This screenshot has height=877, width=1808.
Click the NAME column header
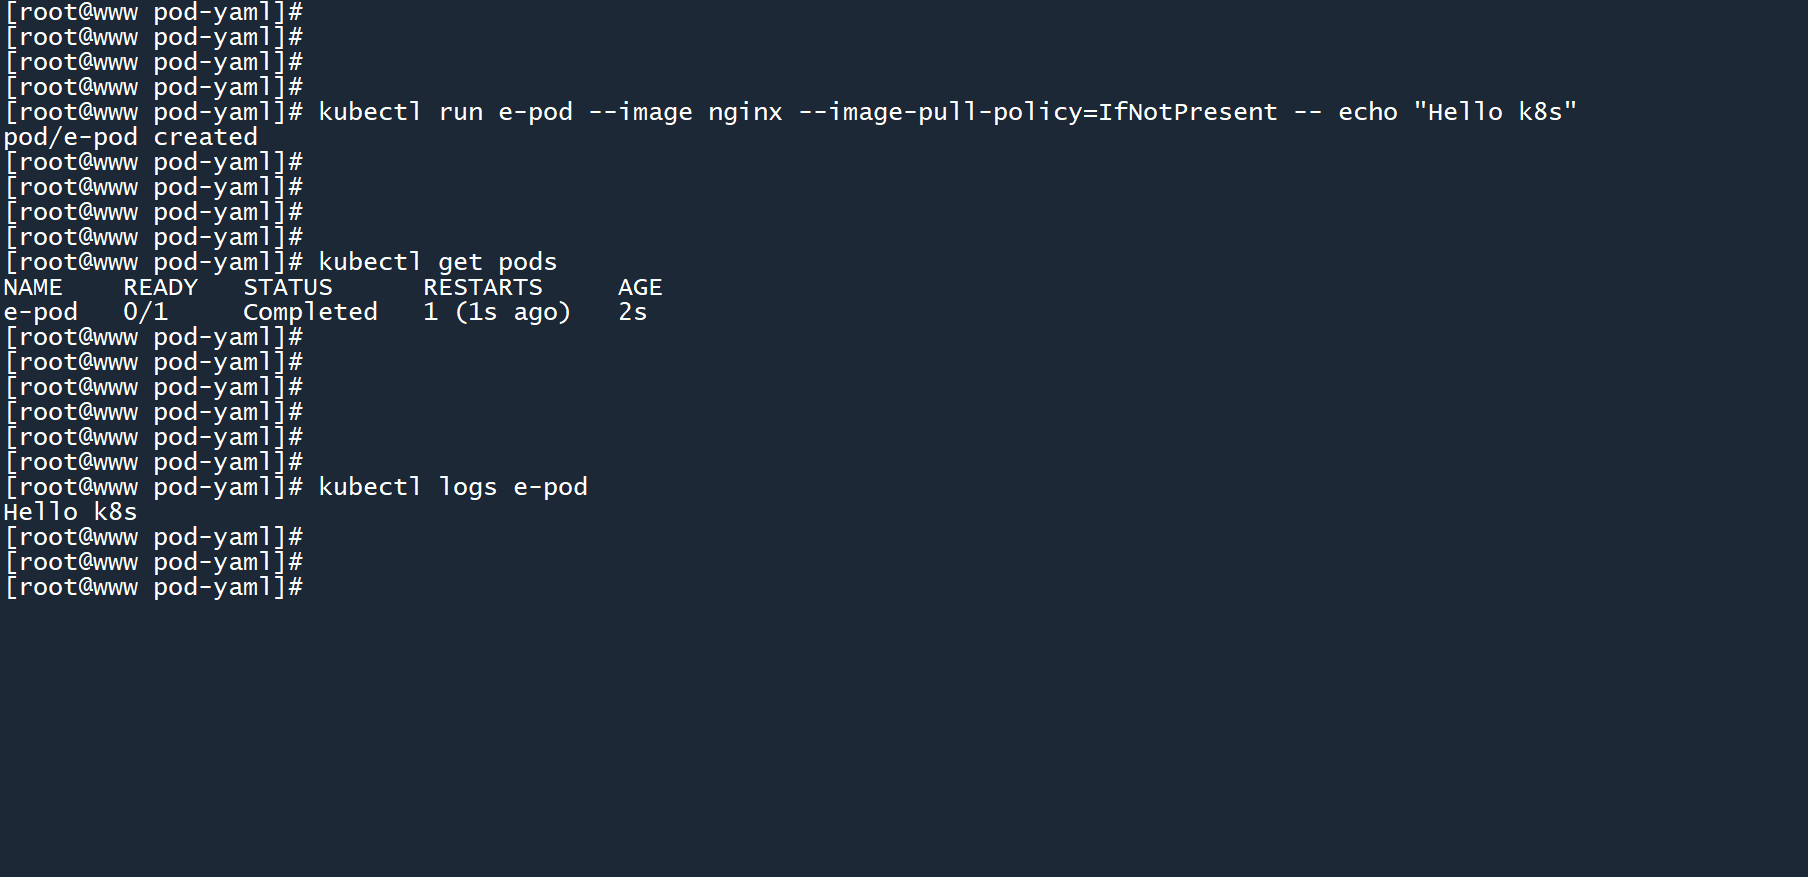coord(33,287)
